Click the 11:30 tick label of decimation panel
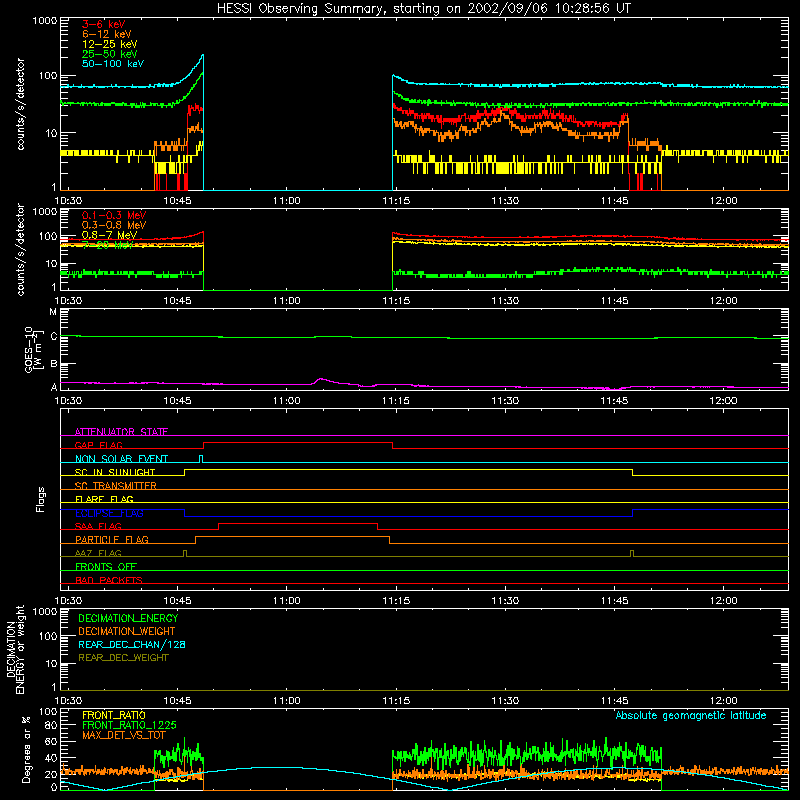Screen dimensions: 800x800 click(505, 701)
